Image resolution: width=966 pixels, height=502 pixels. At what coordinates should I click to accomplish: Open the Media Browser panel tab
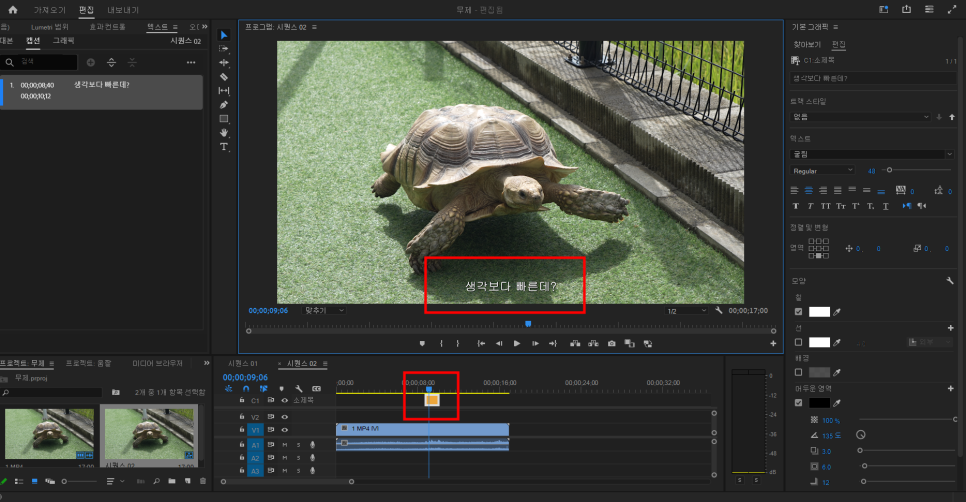click(x=157, y=363)
